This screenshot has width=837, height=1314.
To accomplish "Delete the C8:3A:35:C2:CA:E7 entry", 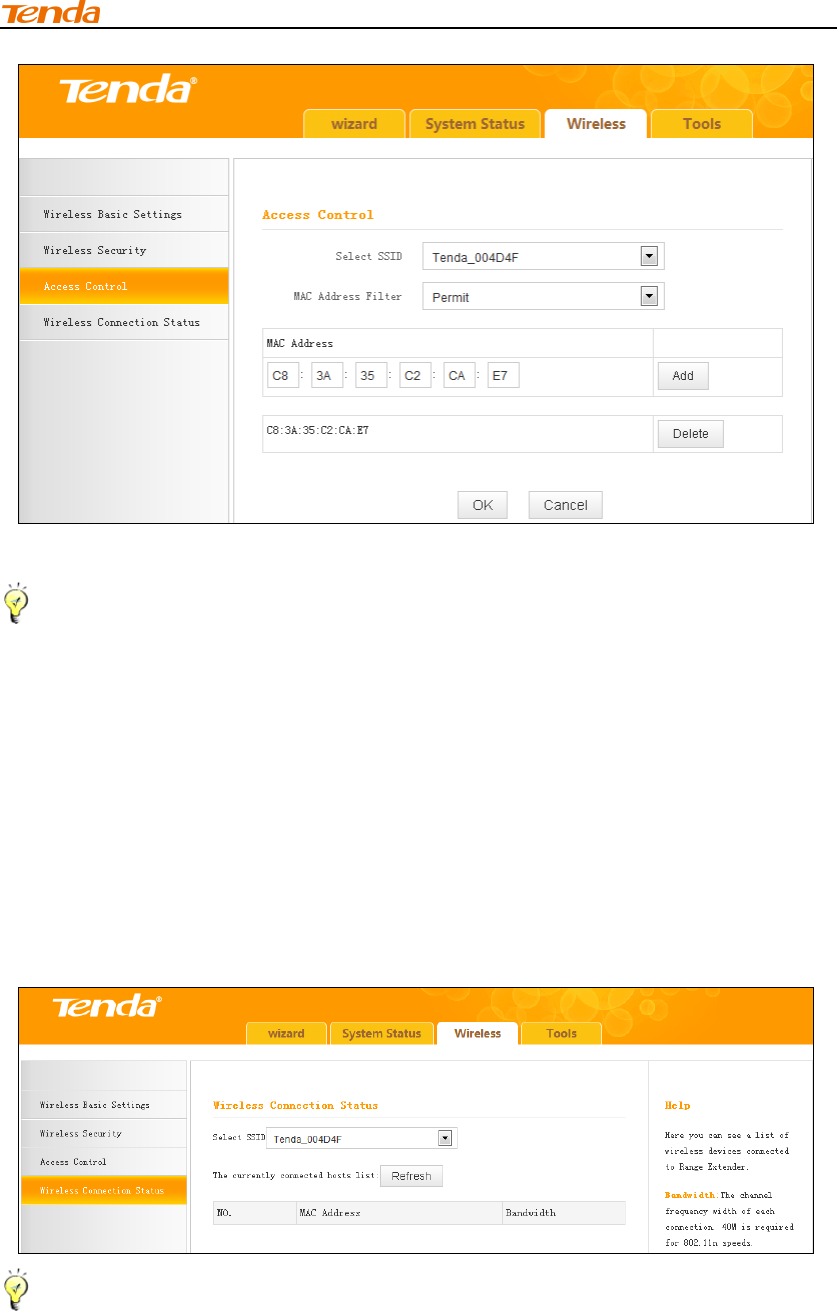I will [690, 434].
